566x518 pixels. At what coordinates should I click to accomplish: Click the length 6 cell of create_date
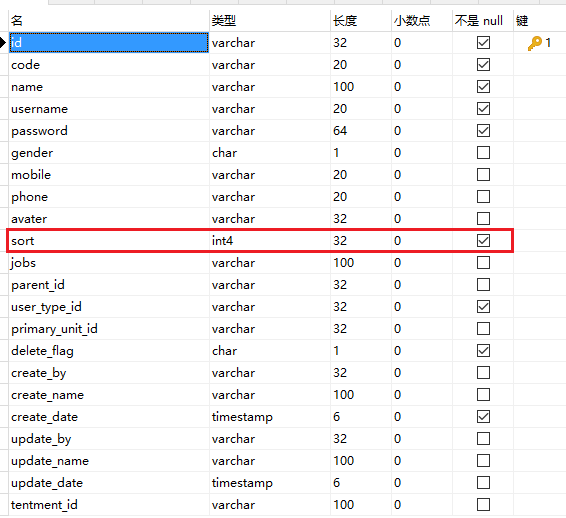pos(361,417)
